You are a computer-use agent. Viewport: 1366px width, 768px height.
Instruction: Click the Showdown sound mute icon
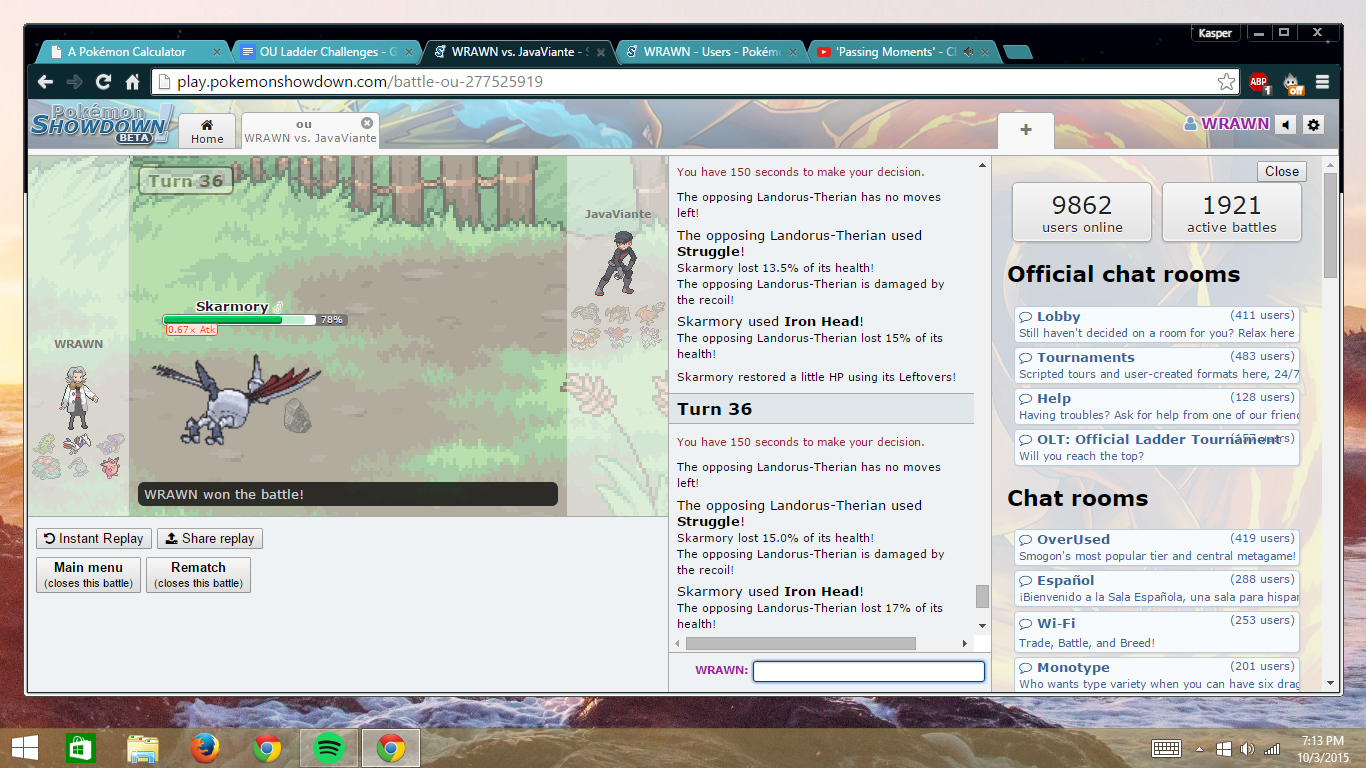[x=1286, y=125]
